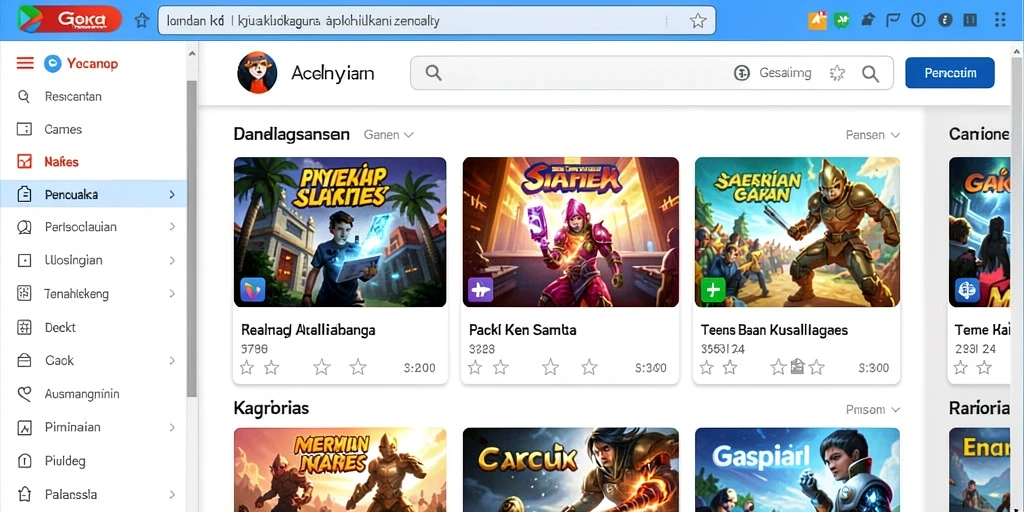Rate Packl Ken Samta with third star
Image resolution: width=1024 pixels, height=512 pixels.
click(551, 367)
